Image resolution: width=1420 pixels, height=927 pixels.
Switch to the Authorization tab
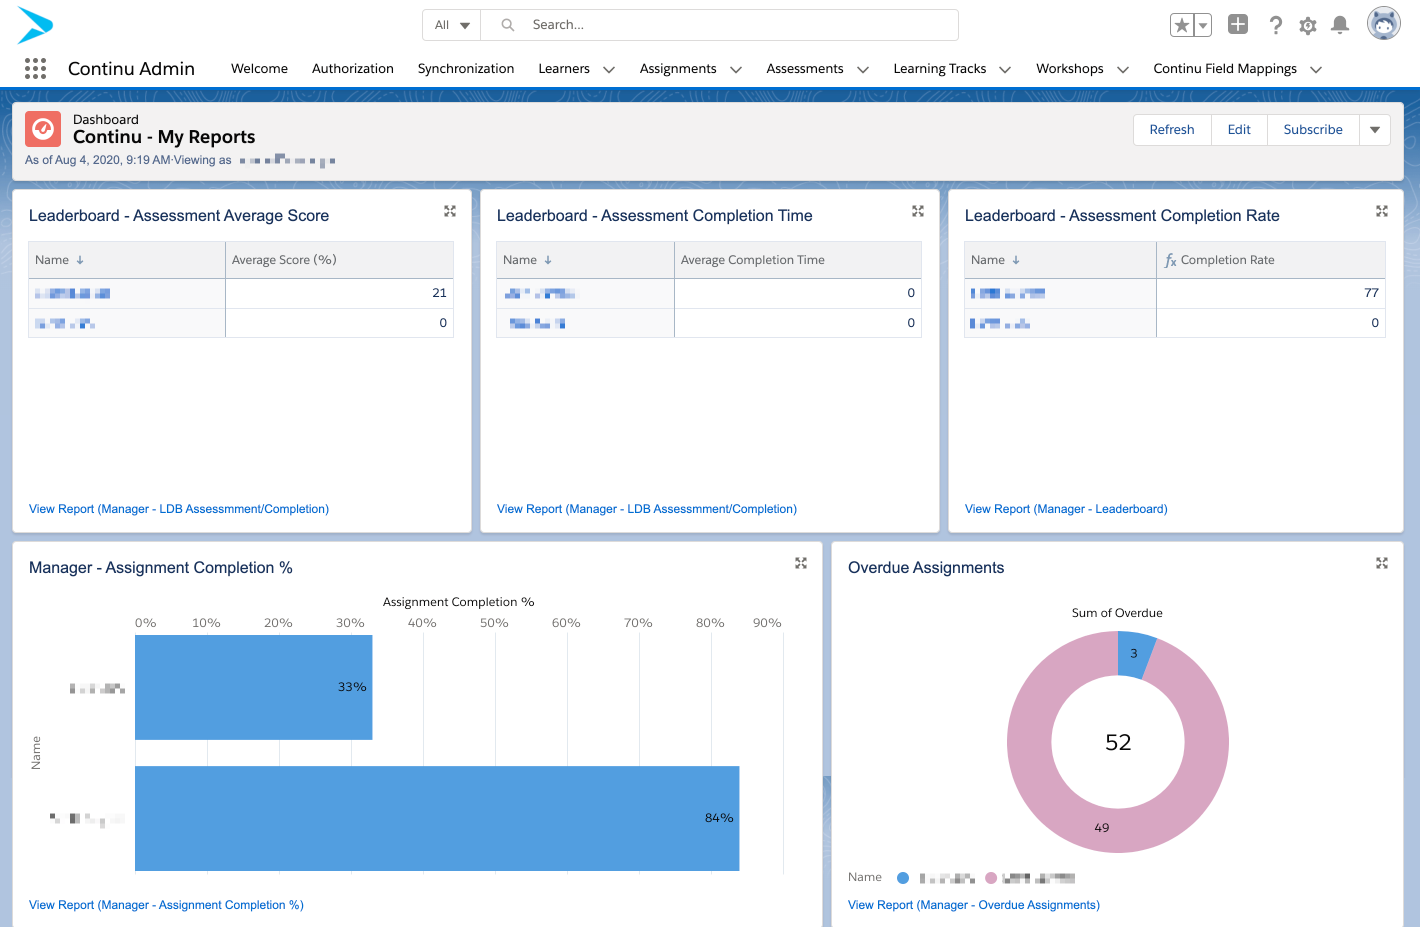tap(352, 68)
